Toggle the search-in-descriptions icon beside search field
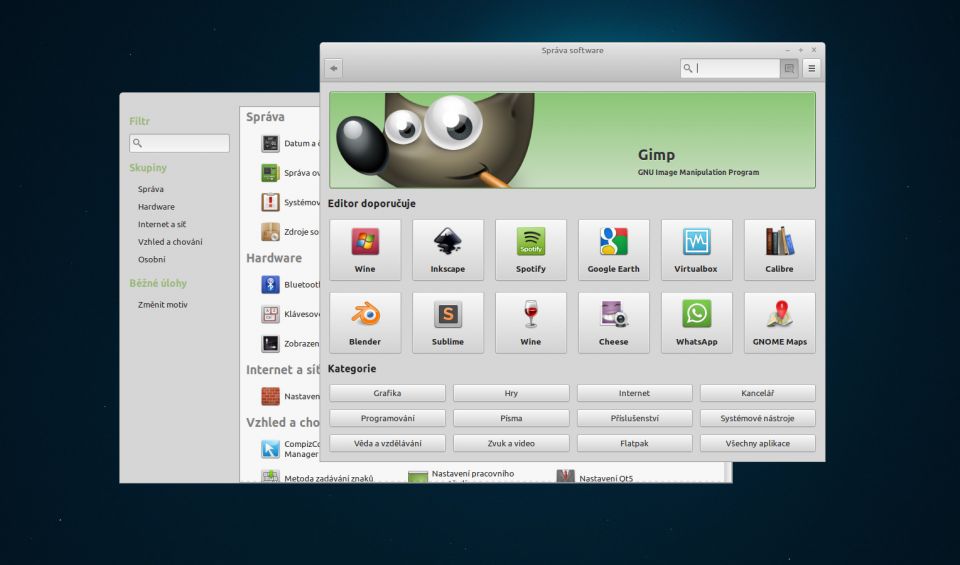960x565 pixels. tap(789, 69)
